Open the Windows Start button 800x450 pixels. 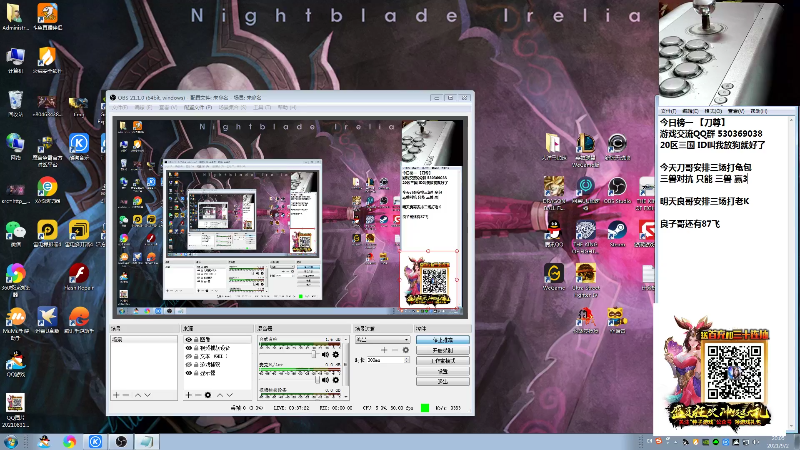pyautogui.click(x=10, y=442)
